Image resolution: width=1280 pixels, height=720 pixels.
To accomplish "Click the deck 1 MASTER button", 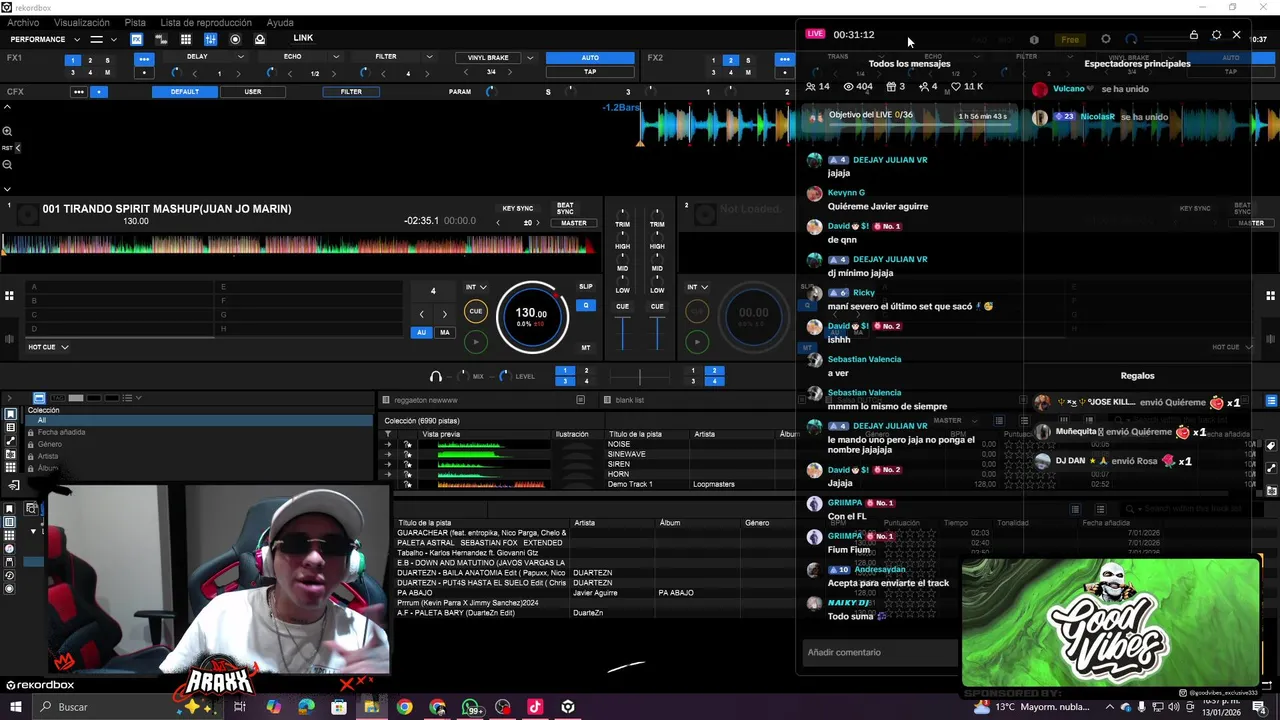I will pyautogui.click(x=574, y=223).
